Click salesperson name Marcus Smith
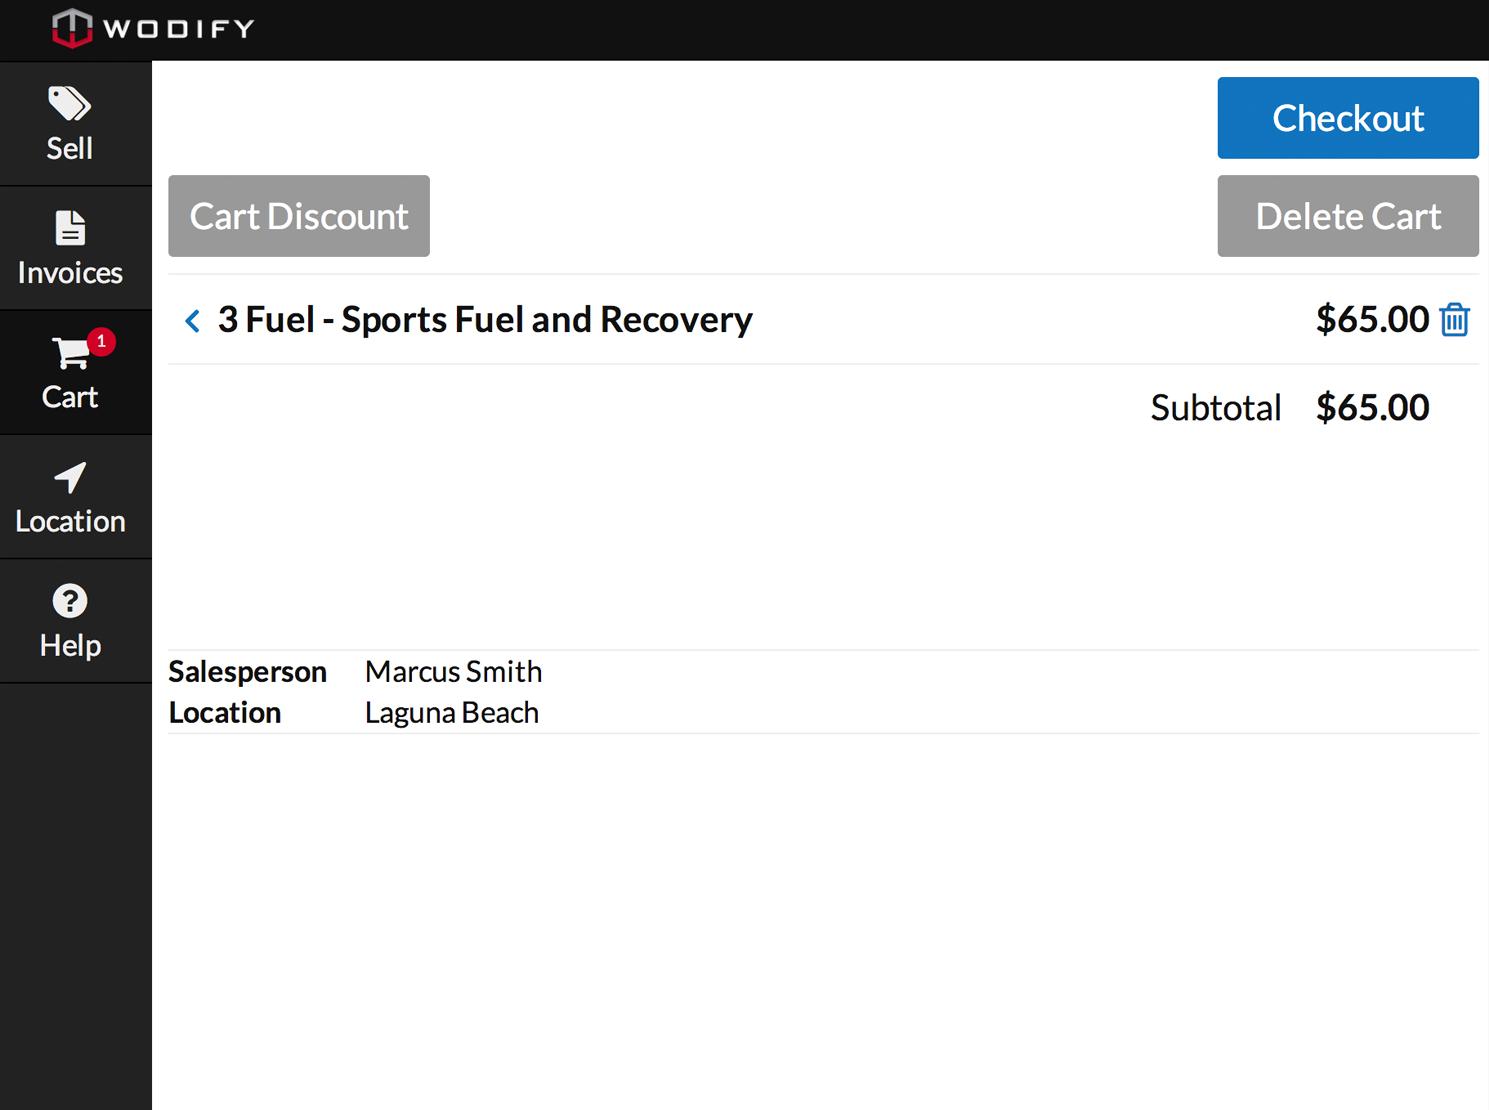The height and width of the screenshot is (1110, 1489). pyautogui.click(x=453, y=671)
